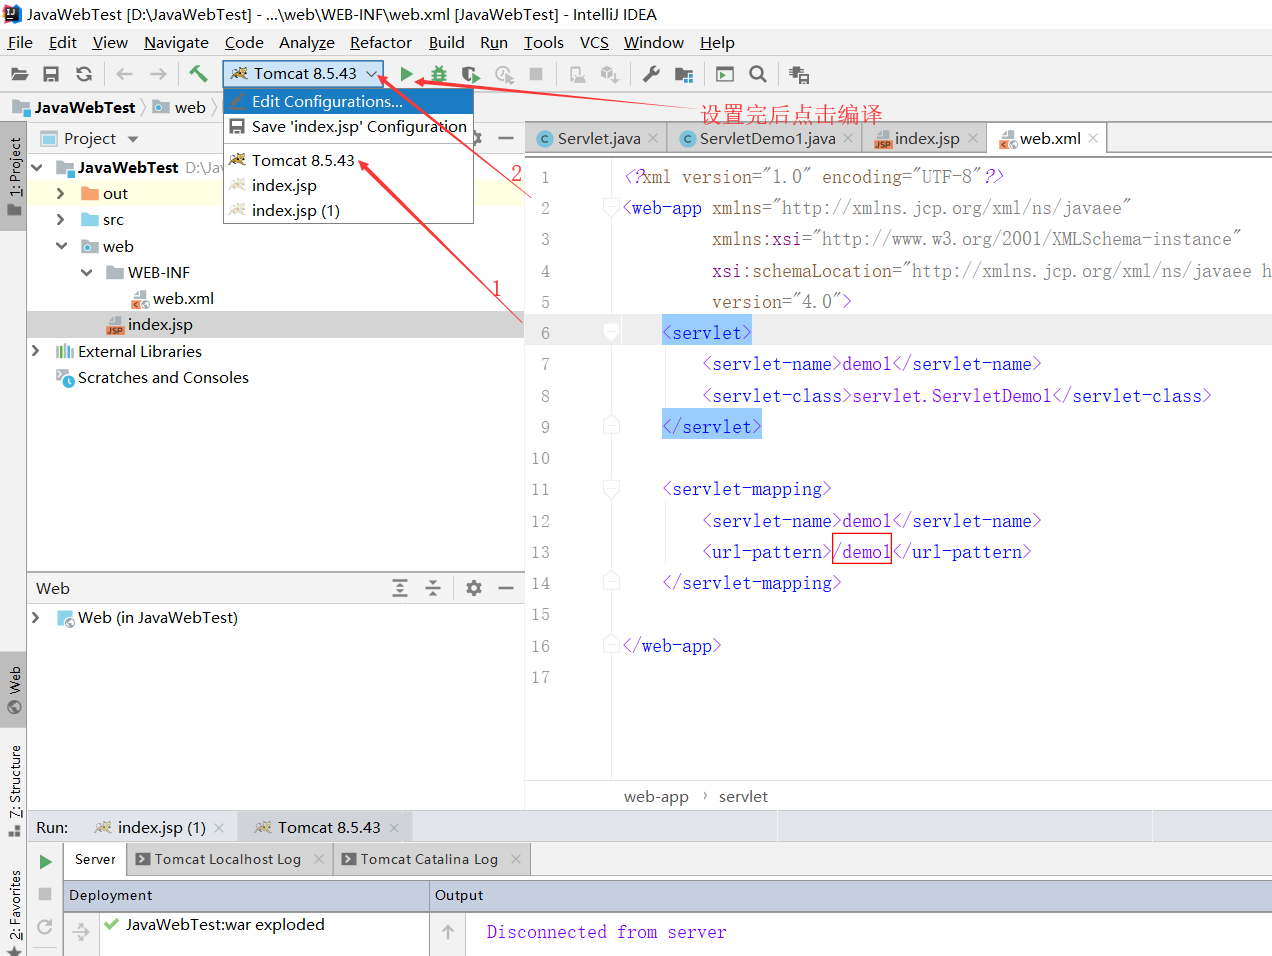The width and height of the screenshot is (1272, 956).
Task: Open Settings wrench icon in toolbar
Action: tap(651, 74)
